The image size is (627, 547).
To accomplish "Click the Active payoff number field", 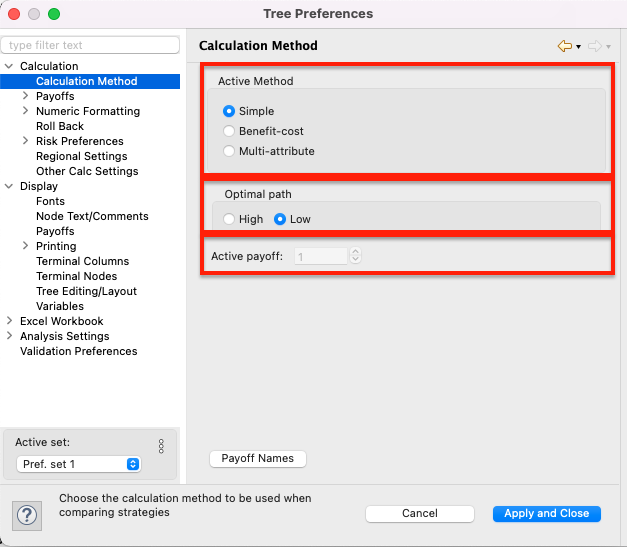I will [321, 256].
